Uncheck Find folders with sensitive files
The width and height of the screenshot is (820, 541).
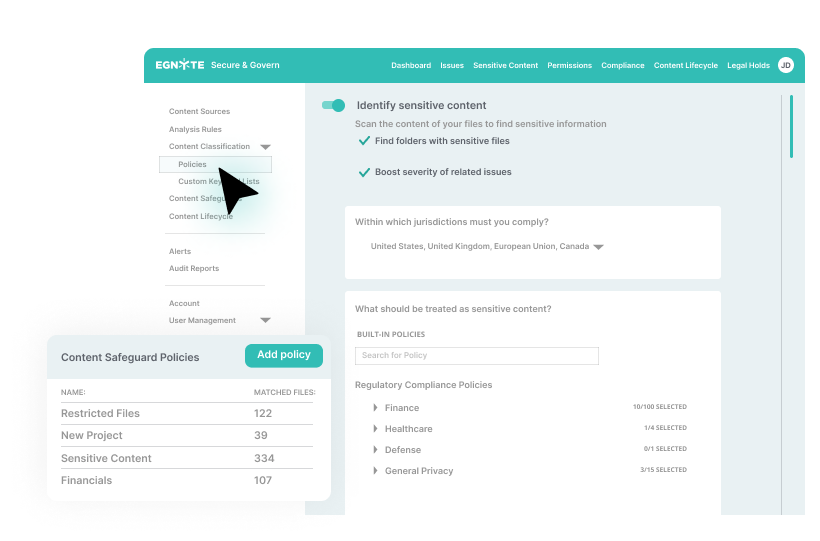(365, 141)
